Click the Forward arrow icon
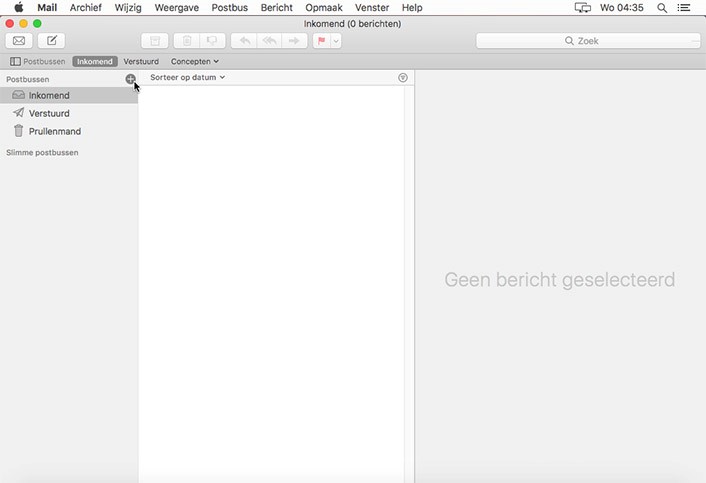This screenshot has width=706, height=483. tap(294, 41)
